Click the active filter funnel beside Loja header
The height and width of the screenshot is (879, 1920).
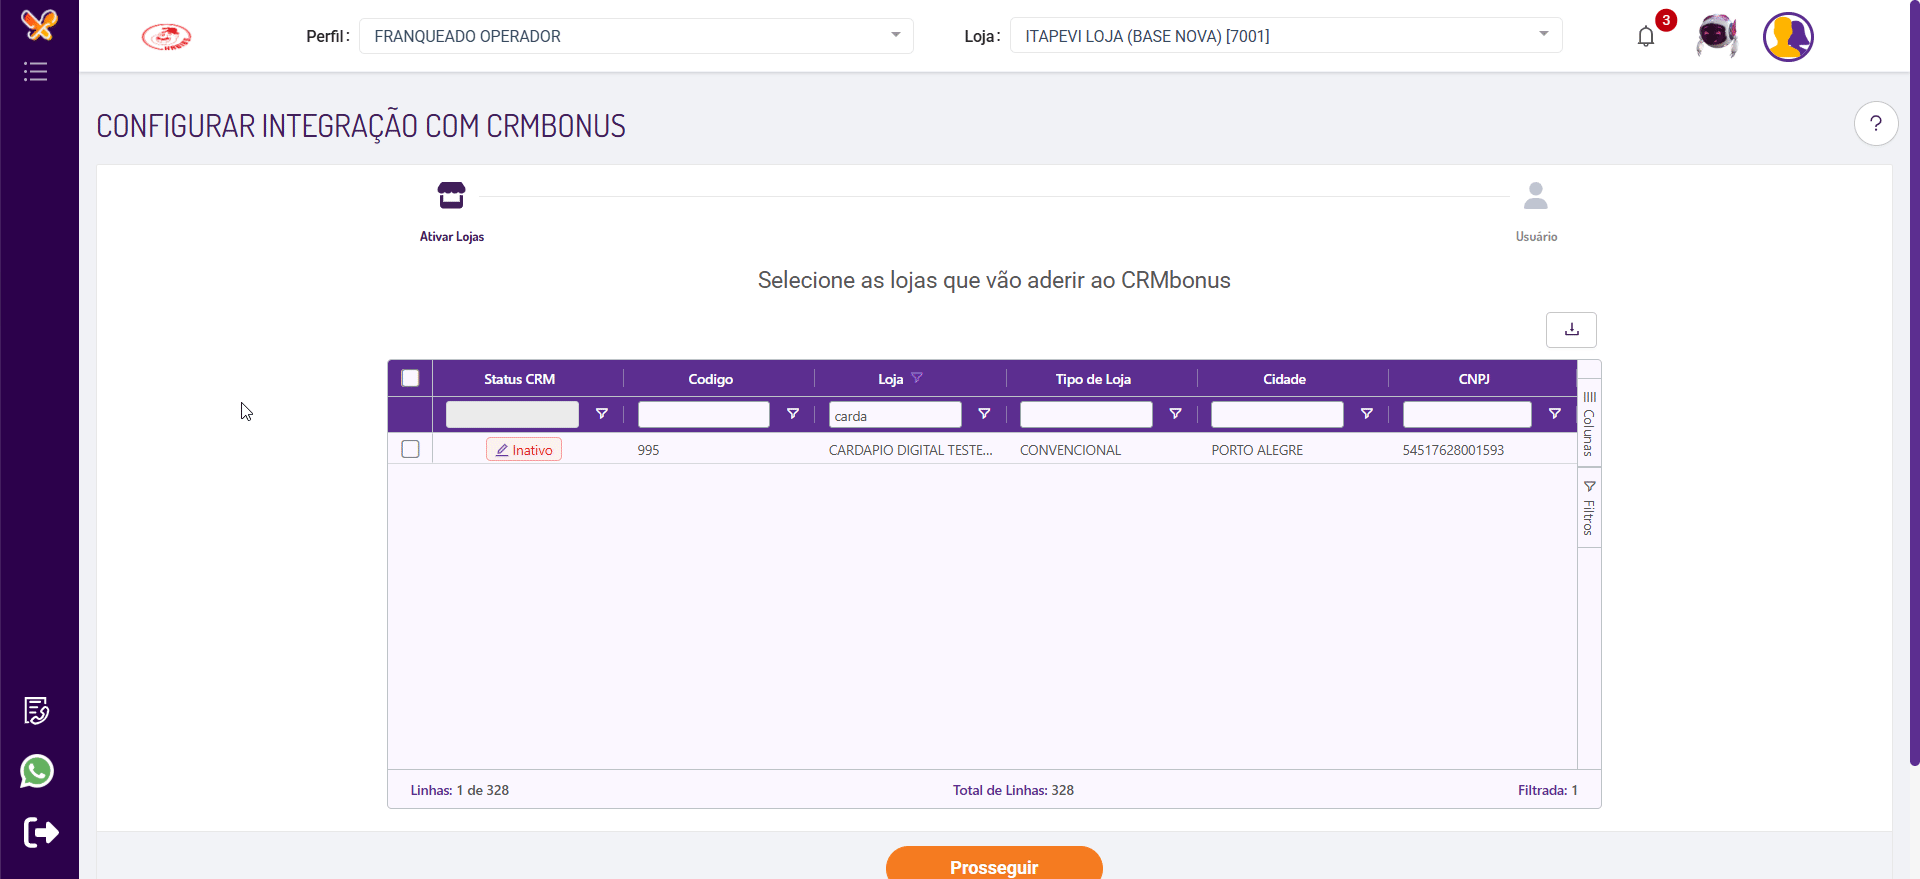[917, 378]
